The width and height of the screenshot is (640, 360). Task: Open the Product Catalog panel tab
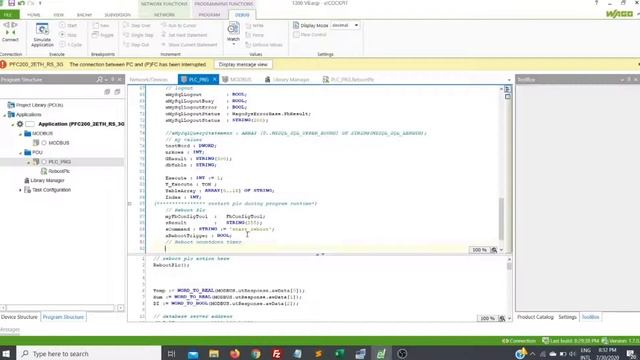tap(535, 317)
